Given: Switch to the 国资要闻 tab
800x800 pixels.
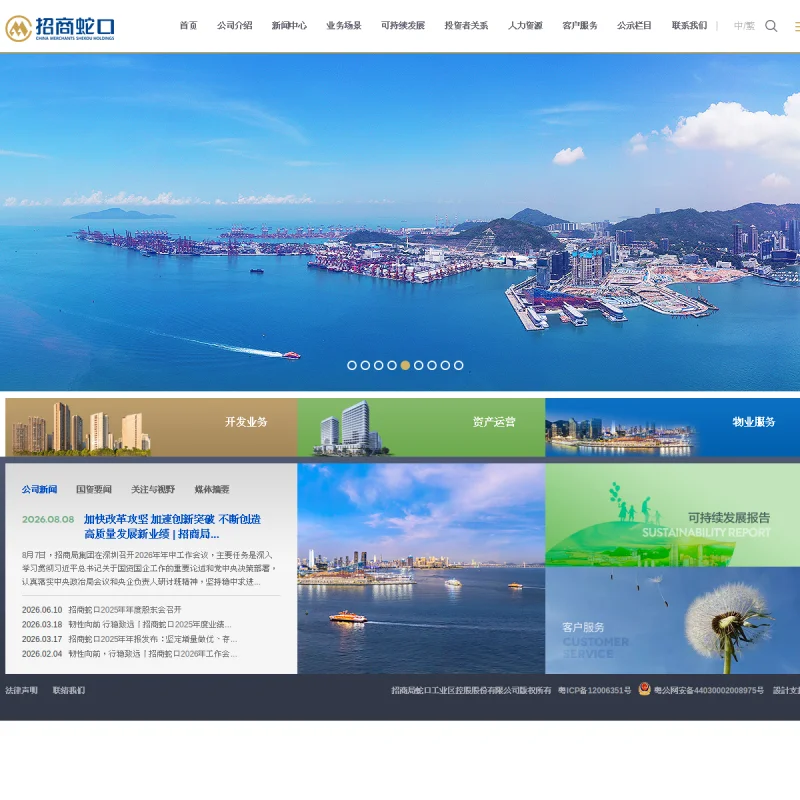Looking at the screenshot, I should (x=94, y=489).
